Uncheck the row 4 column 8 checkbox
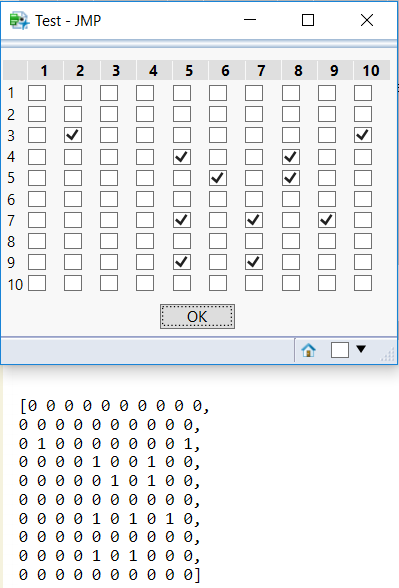399x588 pixels. pyautogui.click(x=291, y=157)
